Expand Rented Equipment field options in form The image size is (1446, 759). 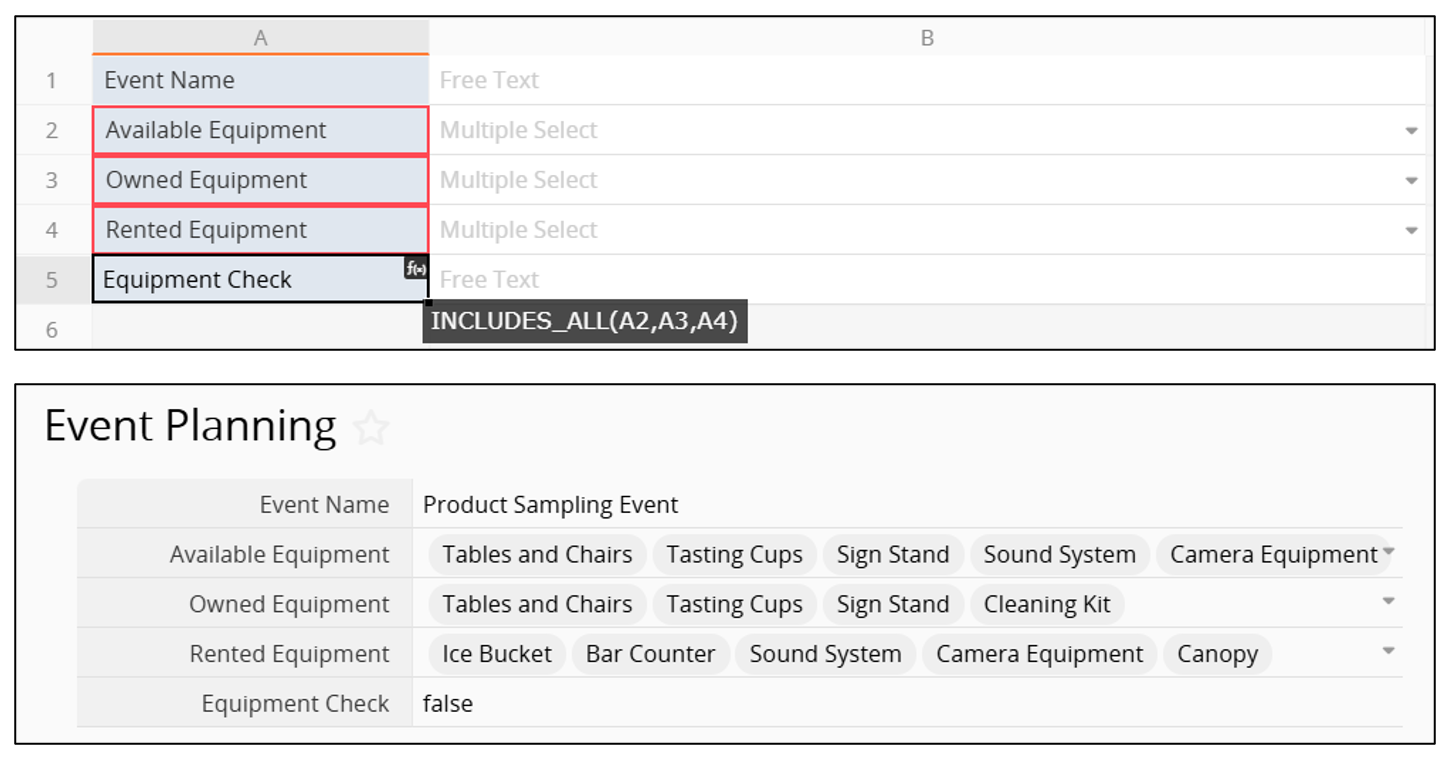tap(1389, 652)
